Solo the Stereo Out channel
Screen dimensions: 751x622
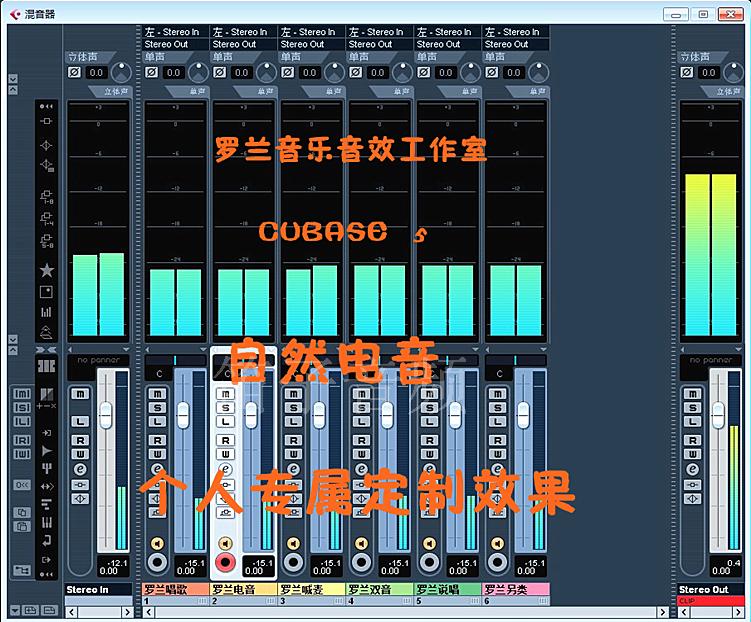[x=692, y=407]
